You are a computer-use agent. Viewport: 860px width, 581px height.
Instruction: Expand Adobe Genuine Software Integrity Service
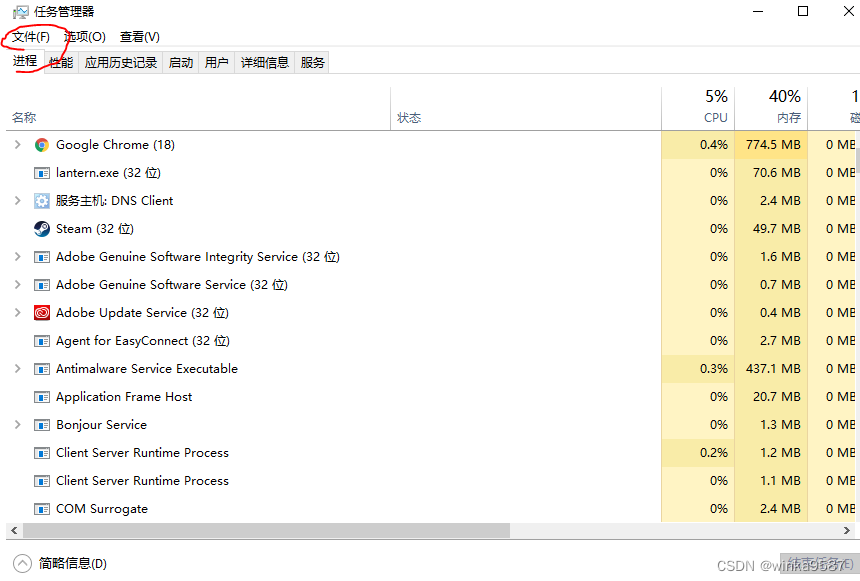[x=18, y=257]
